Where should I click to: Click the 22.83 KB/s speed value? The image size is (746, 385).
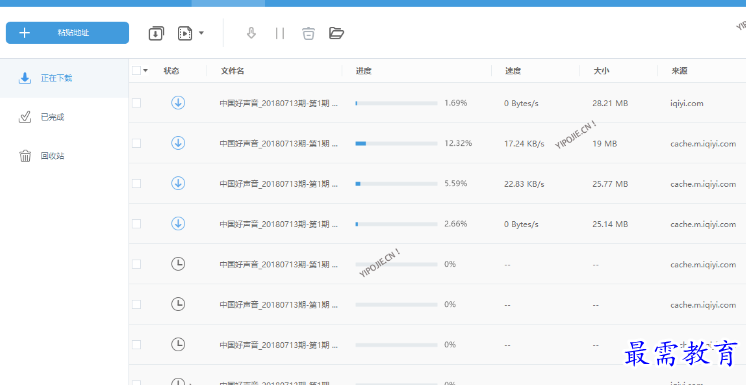(524, 184)
